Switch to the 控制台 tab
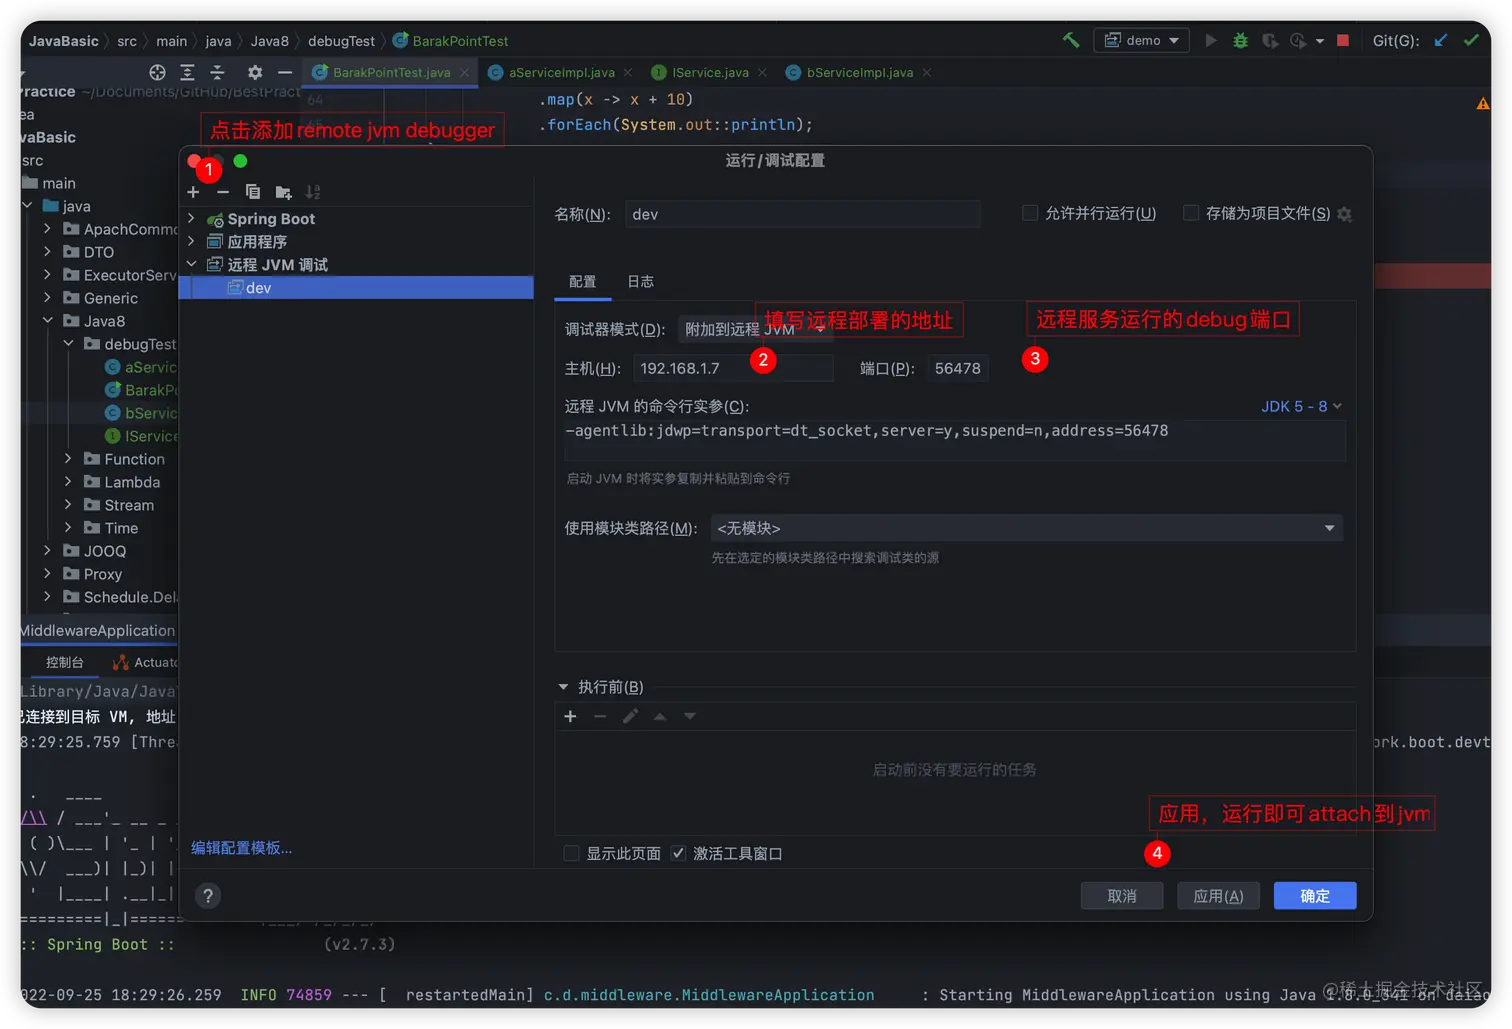 [x=65, y=663]
